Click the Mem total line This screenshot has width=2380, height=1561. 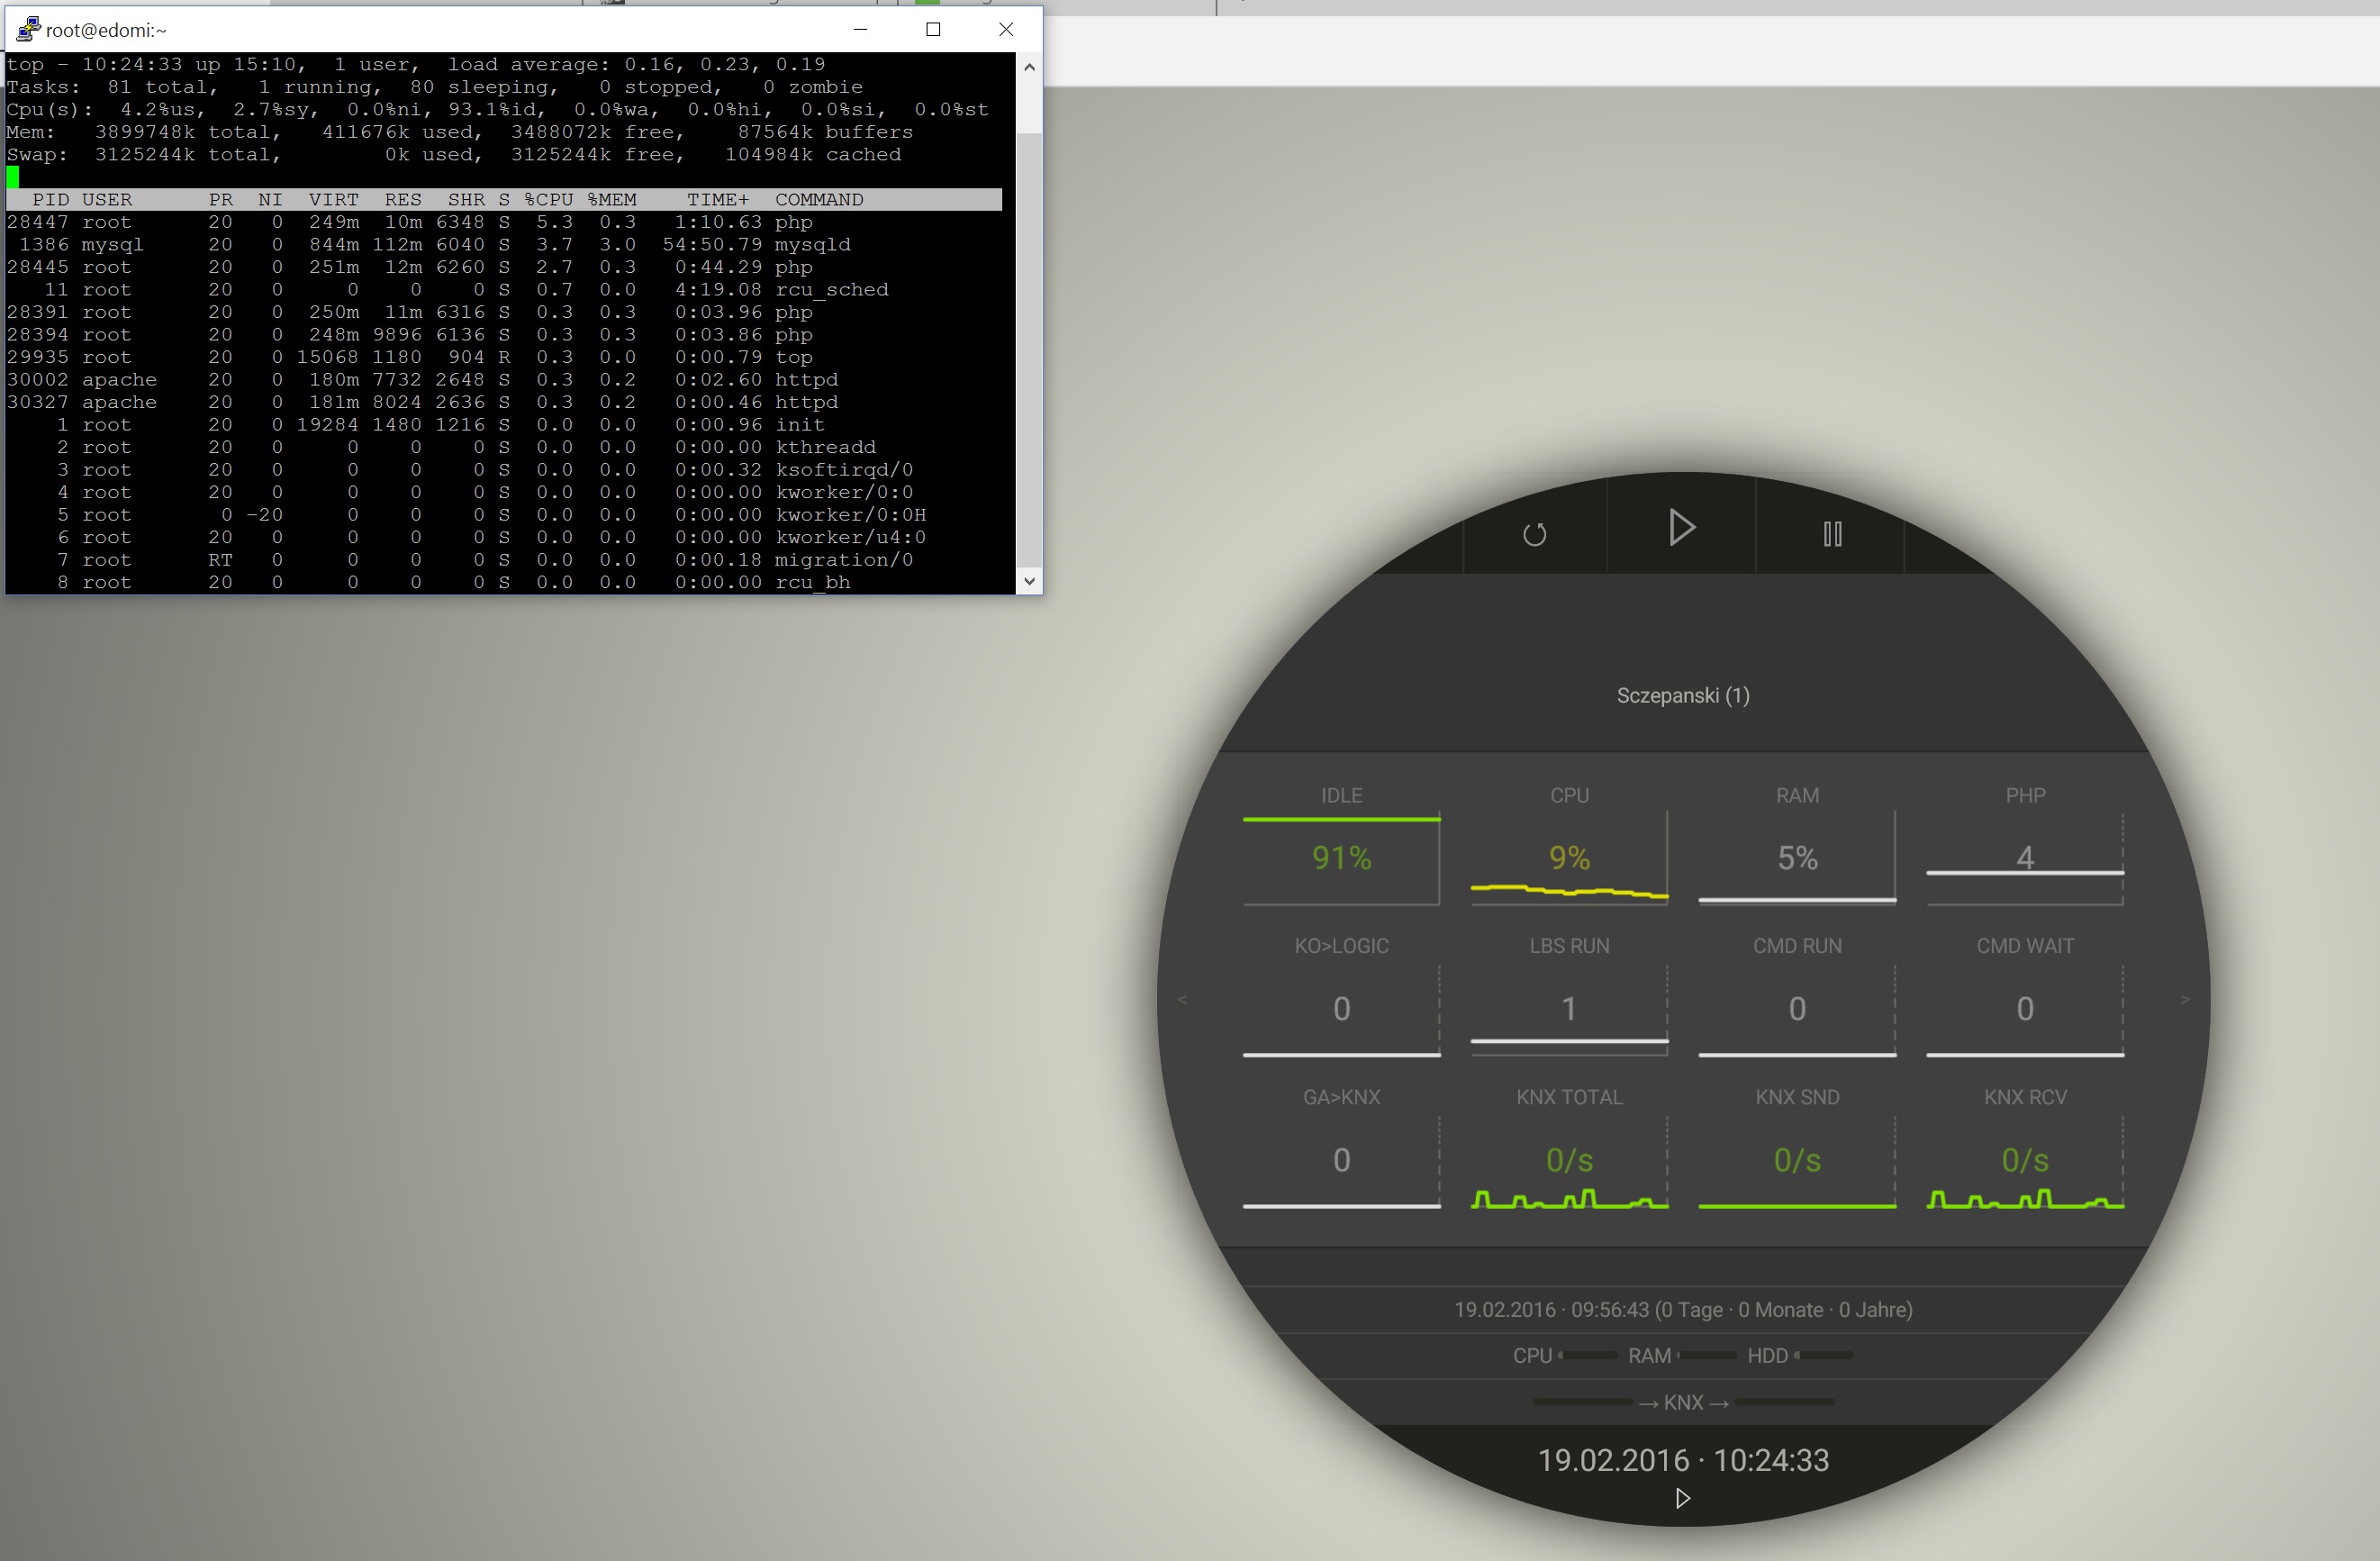460,132
